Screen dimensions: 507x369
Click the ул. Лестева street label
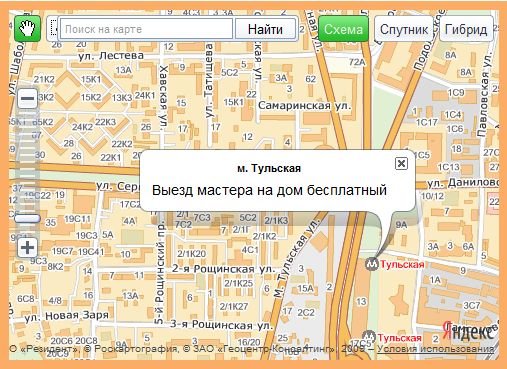pos(111,56)
